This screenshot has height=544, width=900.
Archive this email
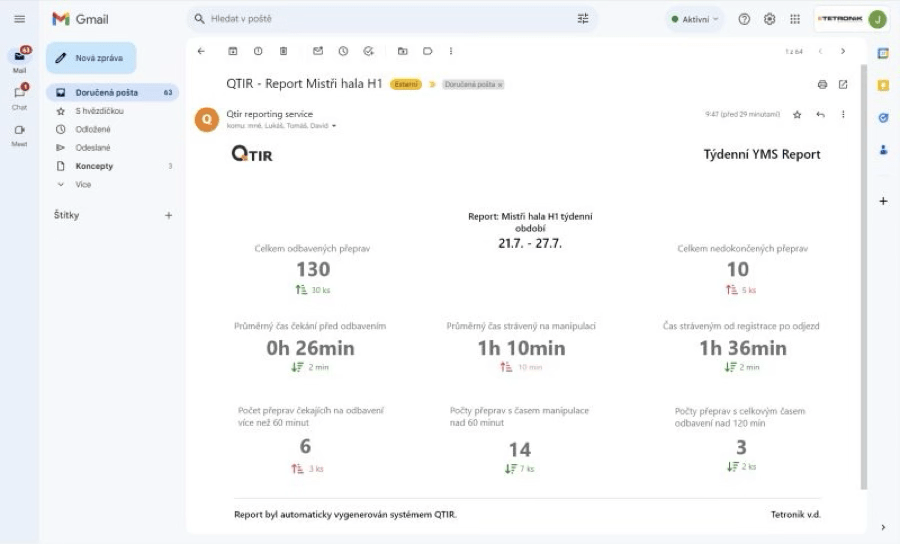point(232,51)
